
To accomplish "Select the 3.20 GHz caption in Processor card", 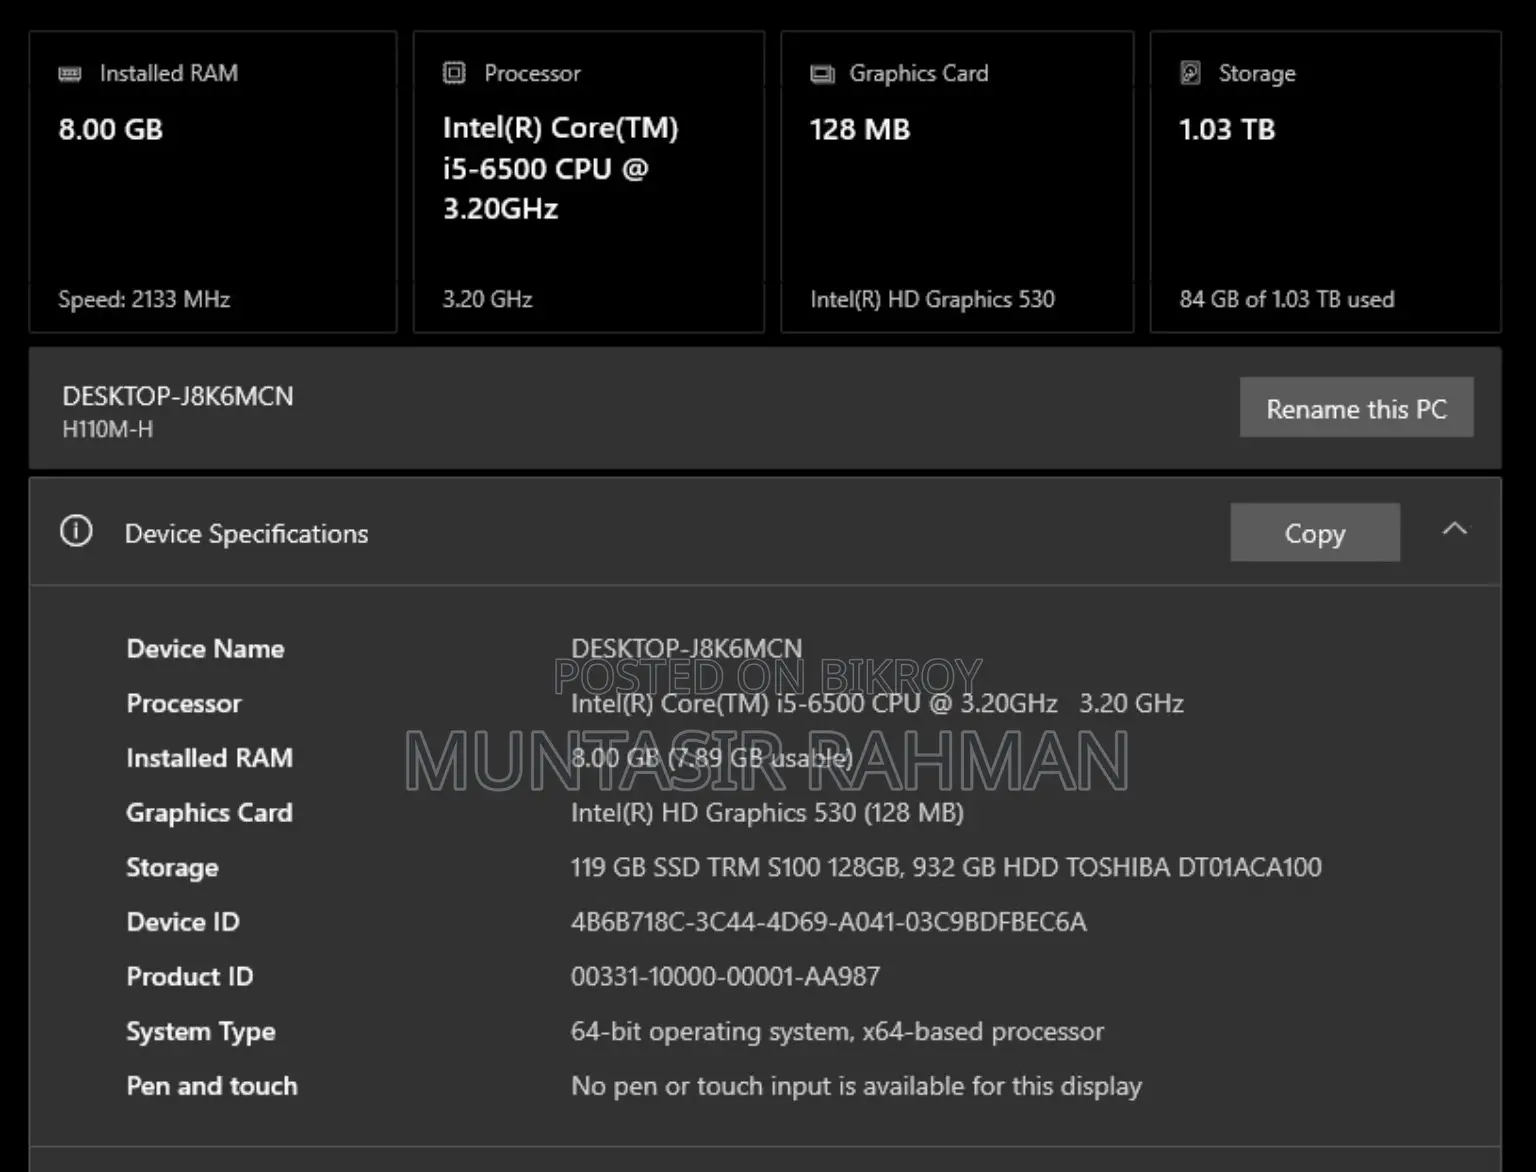I will pos(487,299).
